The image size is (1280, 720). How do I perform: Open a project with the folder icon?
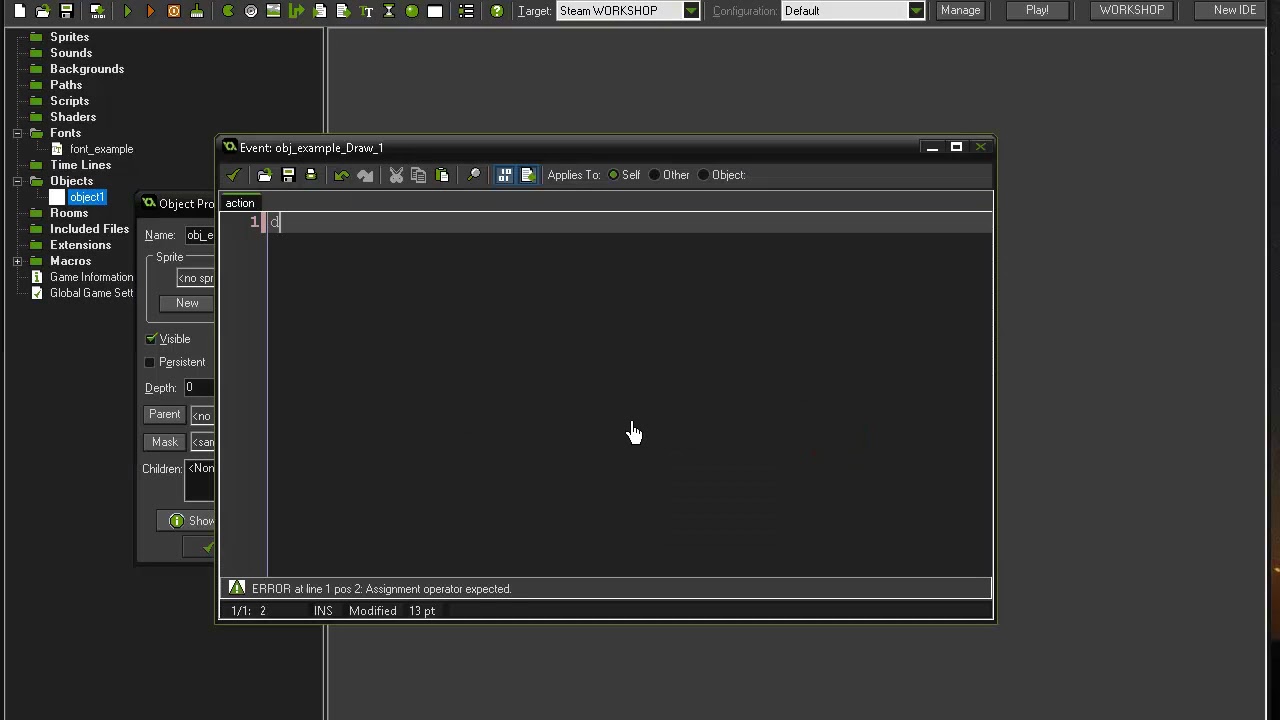43,11
